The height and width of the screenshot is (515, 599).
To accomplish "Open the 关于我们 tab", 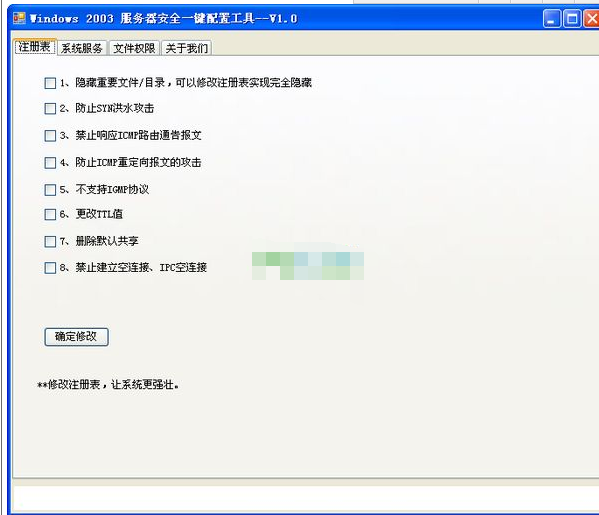I will click(x=186, y=48).
